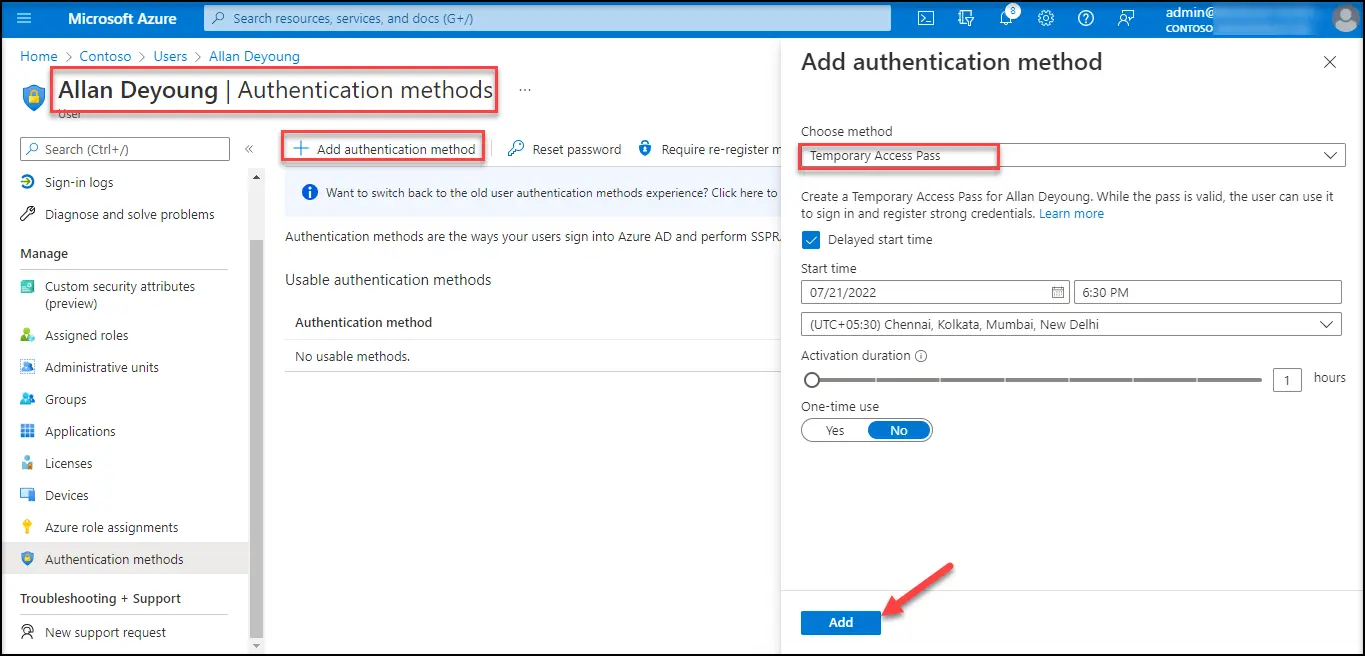Open the Feedback icon in header
This screenshot has height=656, width=1365.
[x=1126, y=19]
